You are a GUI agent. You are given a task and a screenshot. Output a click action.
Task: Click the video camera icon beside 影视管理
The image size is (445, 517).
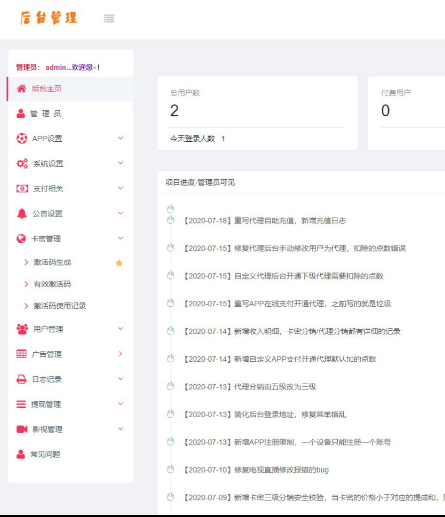coord(22,429)
